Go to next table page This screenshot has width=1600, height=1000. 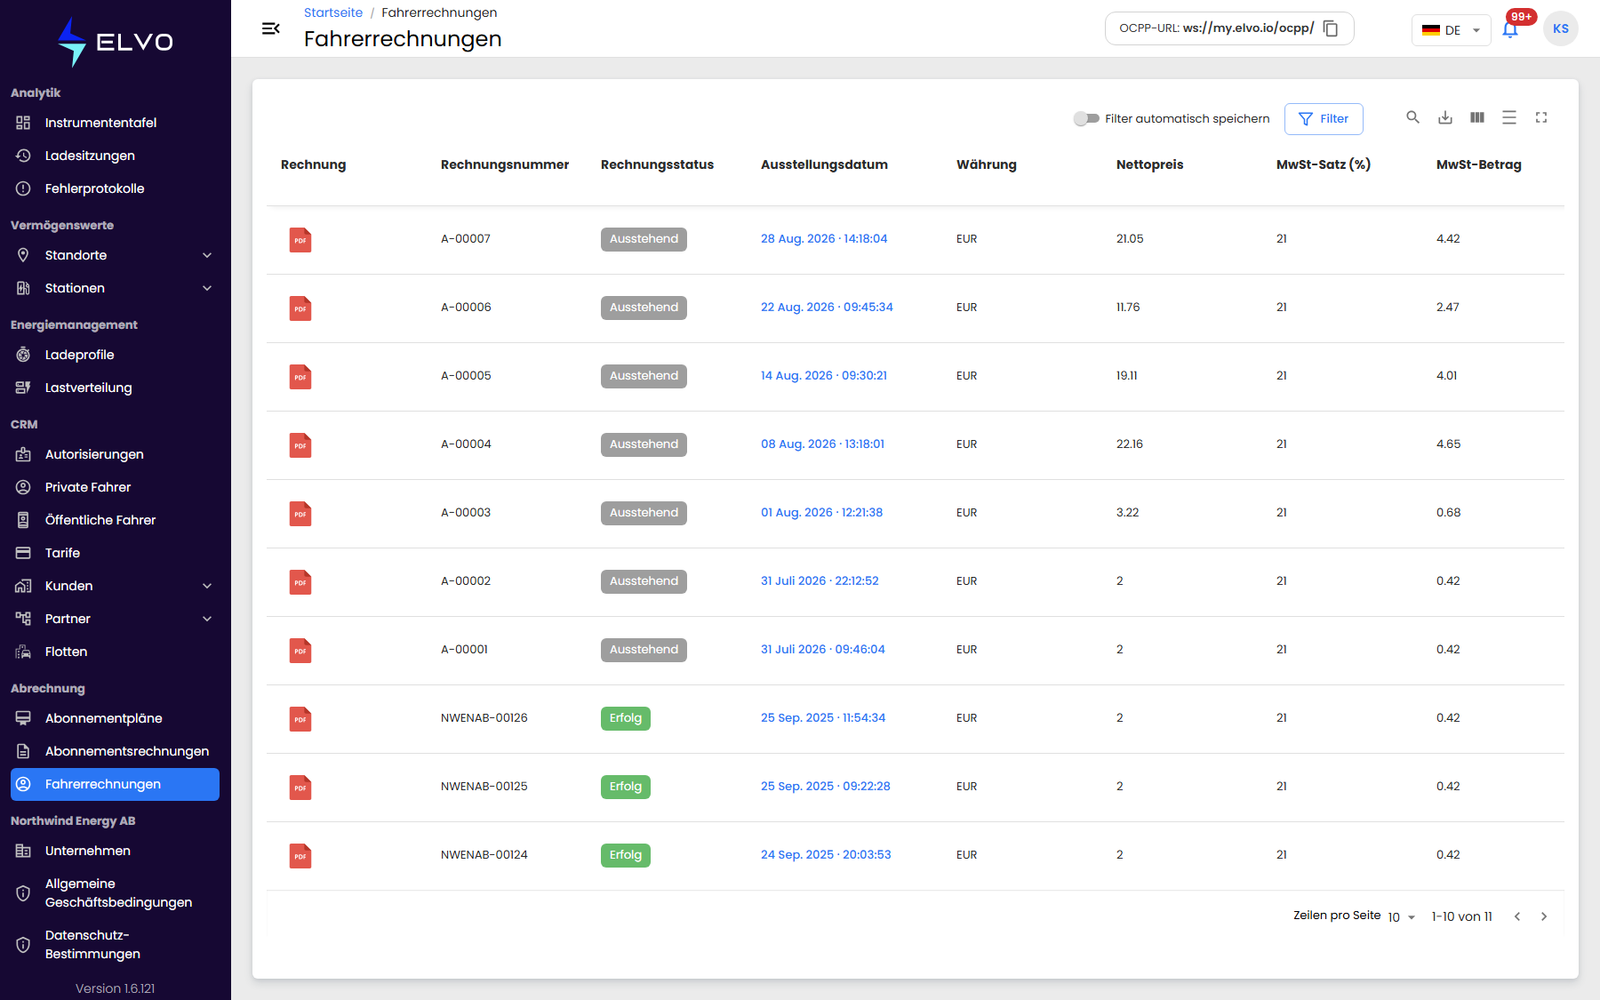(1544, 917)
